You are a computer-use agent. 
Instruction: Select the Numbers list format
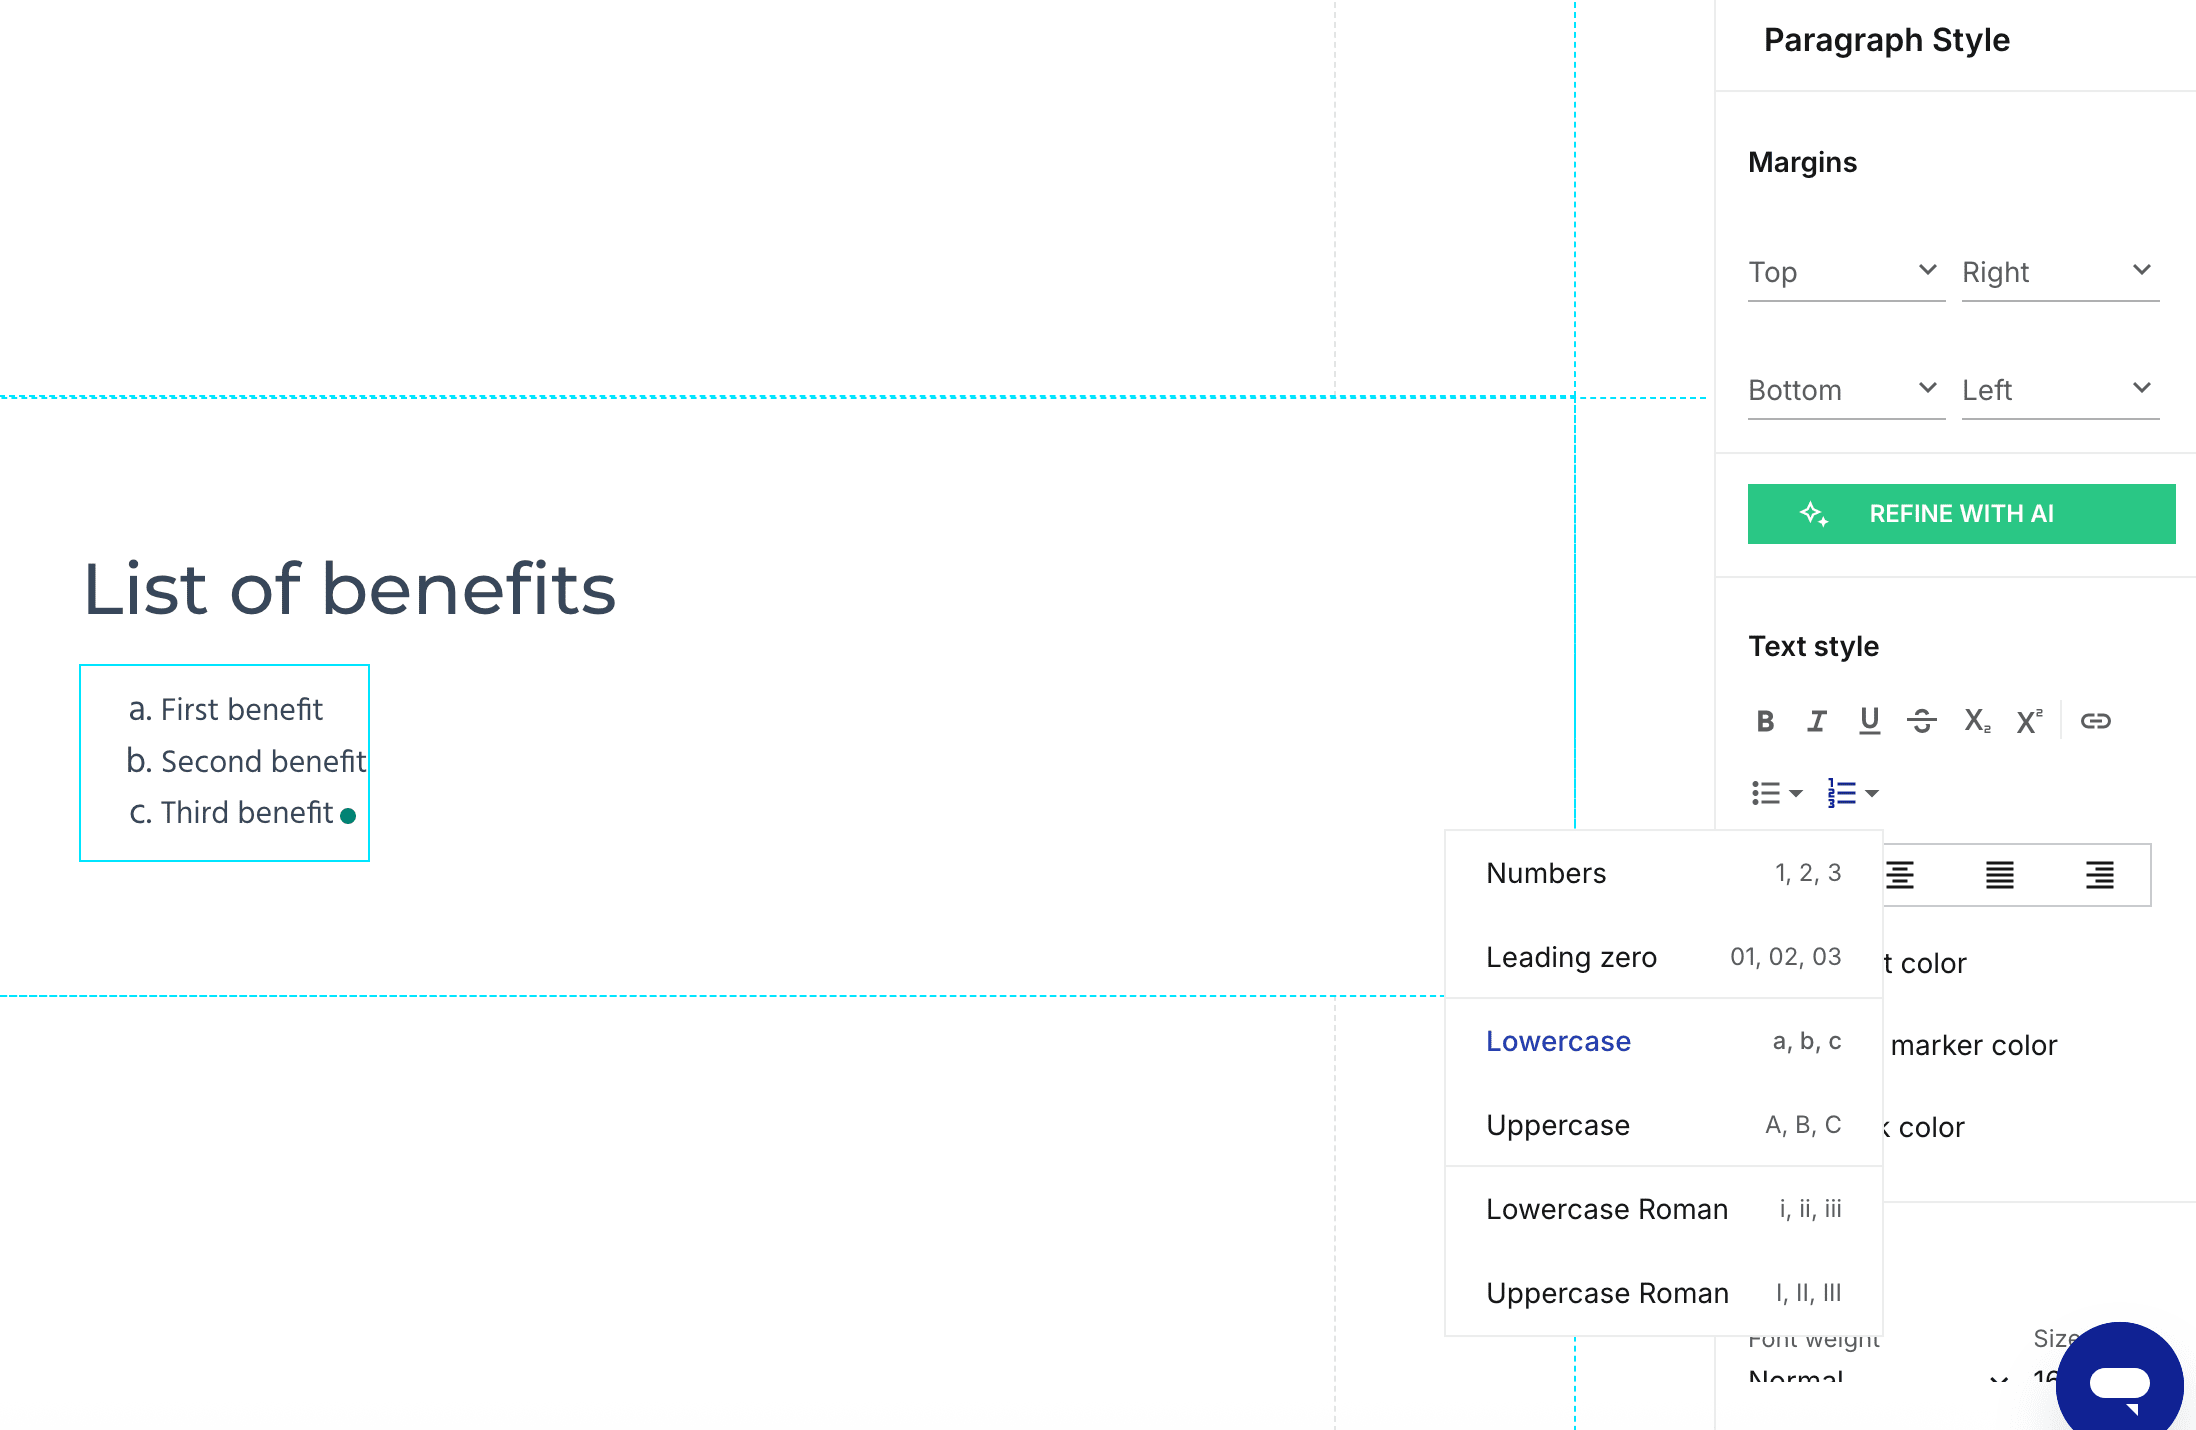[1663, 873]
